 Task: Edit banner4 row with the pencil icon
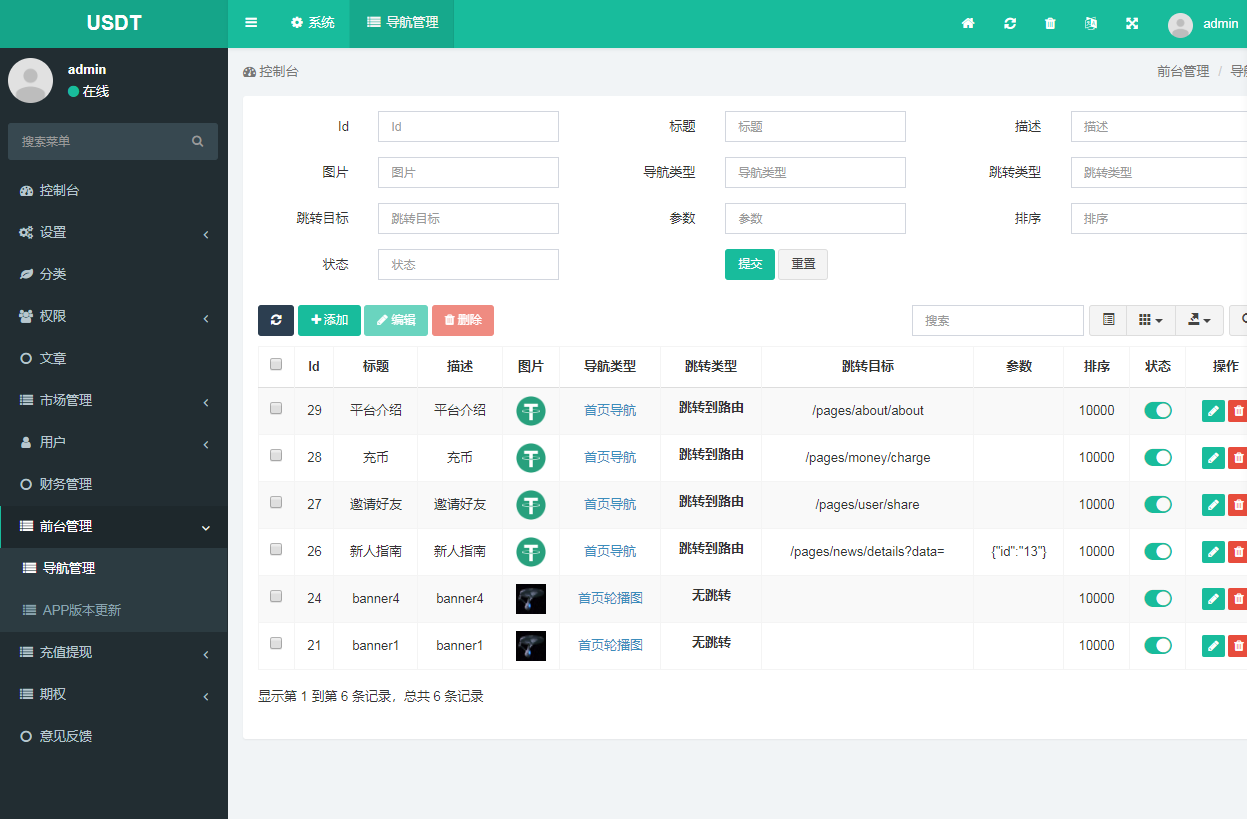pos(1213,598)
